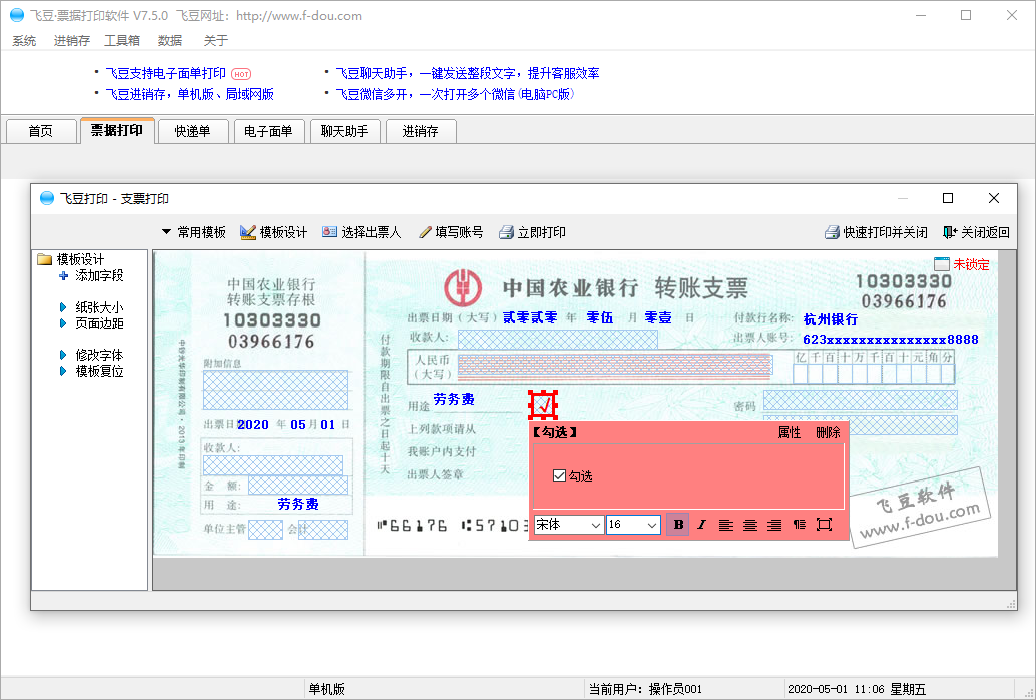Click the 模板设计 pencil-ruler toolbar icon
This screenshot has width=1036, height=700.
coord(248,232)
